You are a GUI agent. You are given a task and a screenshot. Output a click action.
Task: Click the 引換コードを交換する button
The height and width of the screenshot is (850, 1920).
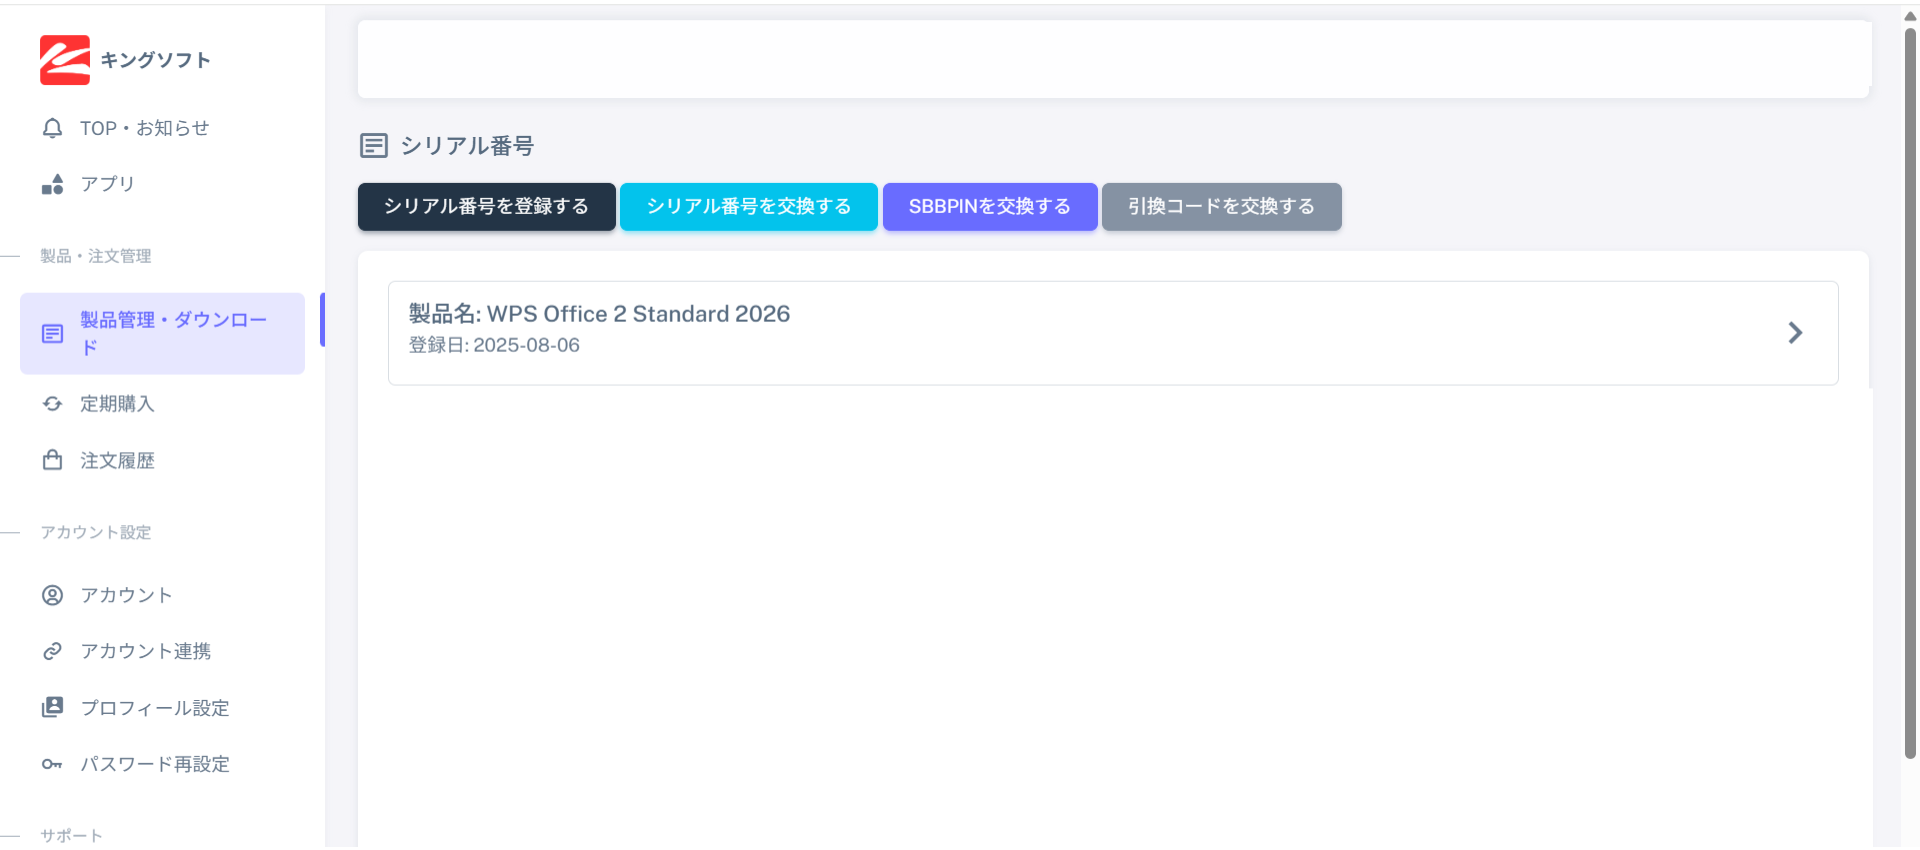[x=1221, y=207]
